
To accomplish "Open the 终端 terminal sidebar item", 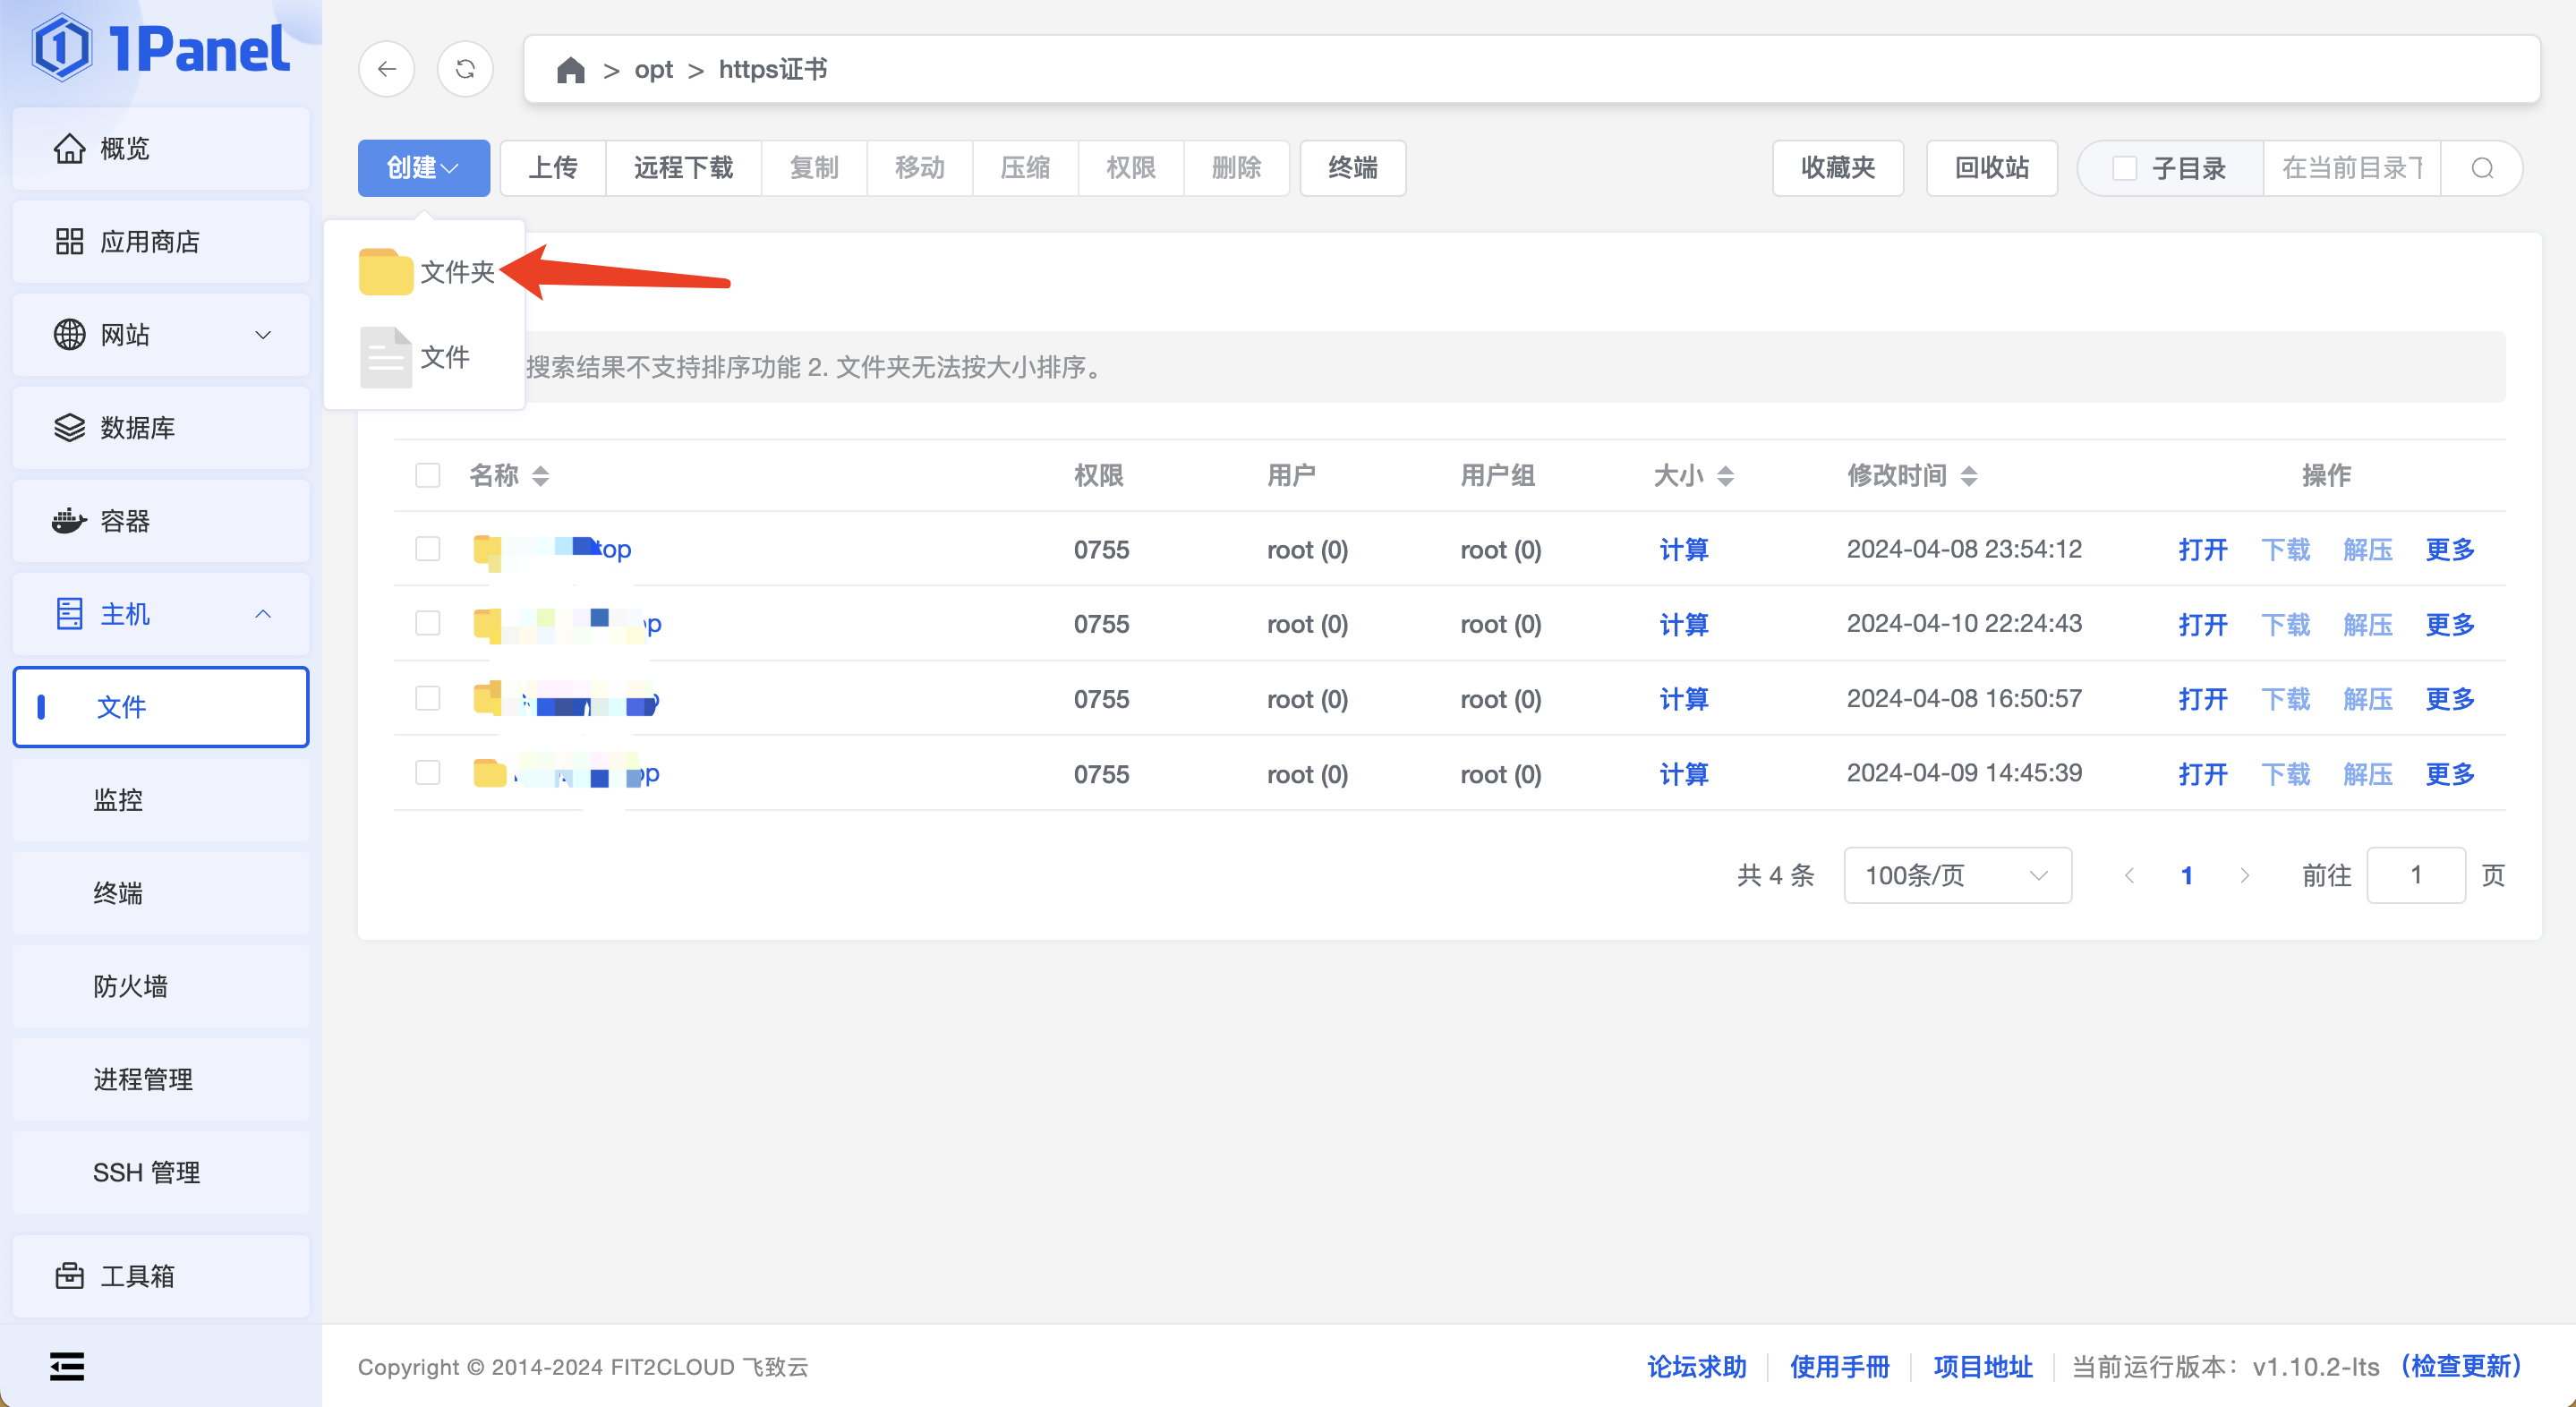I will point(161,893).
